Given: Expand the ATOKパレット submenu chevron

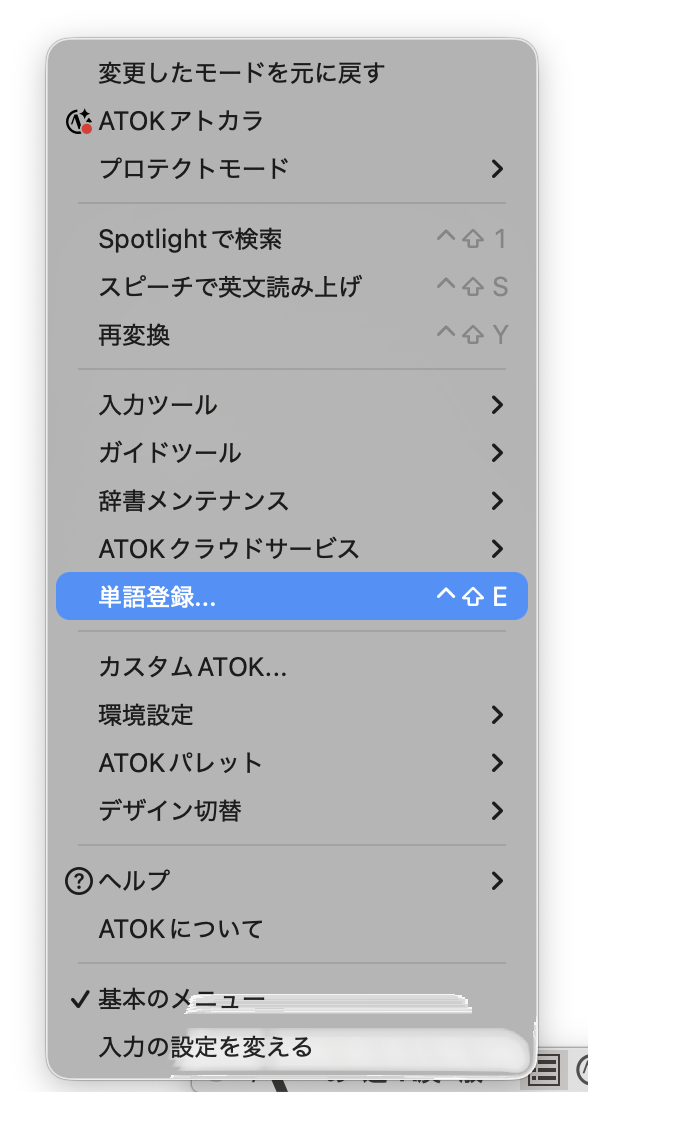Looking at the screenshot, I should (x=497, y=763).
